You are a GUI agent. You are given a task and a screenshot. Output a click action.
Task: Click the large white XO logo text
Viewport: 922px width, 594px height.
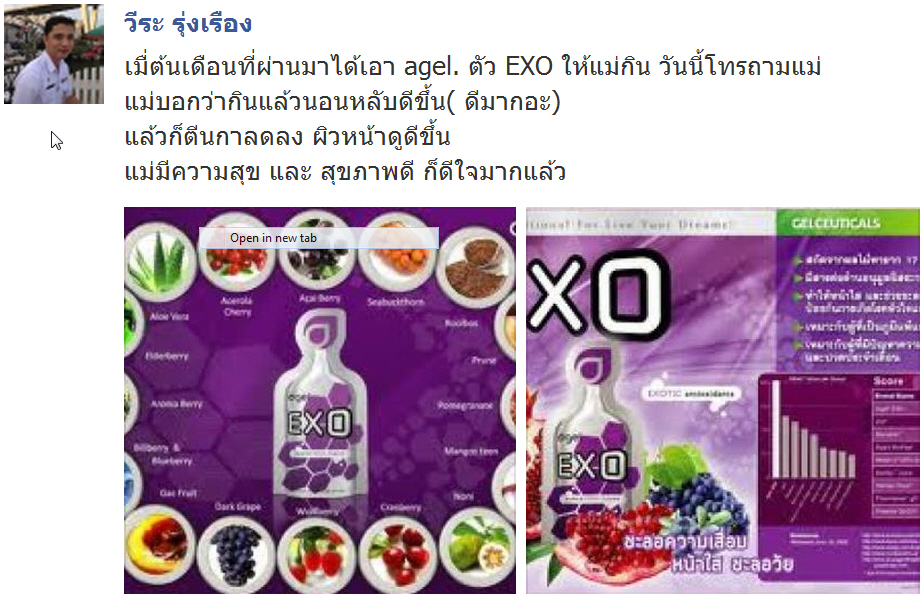599,294
